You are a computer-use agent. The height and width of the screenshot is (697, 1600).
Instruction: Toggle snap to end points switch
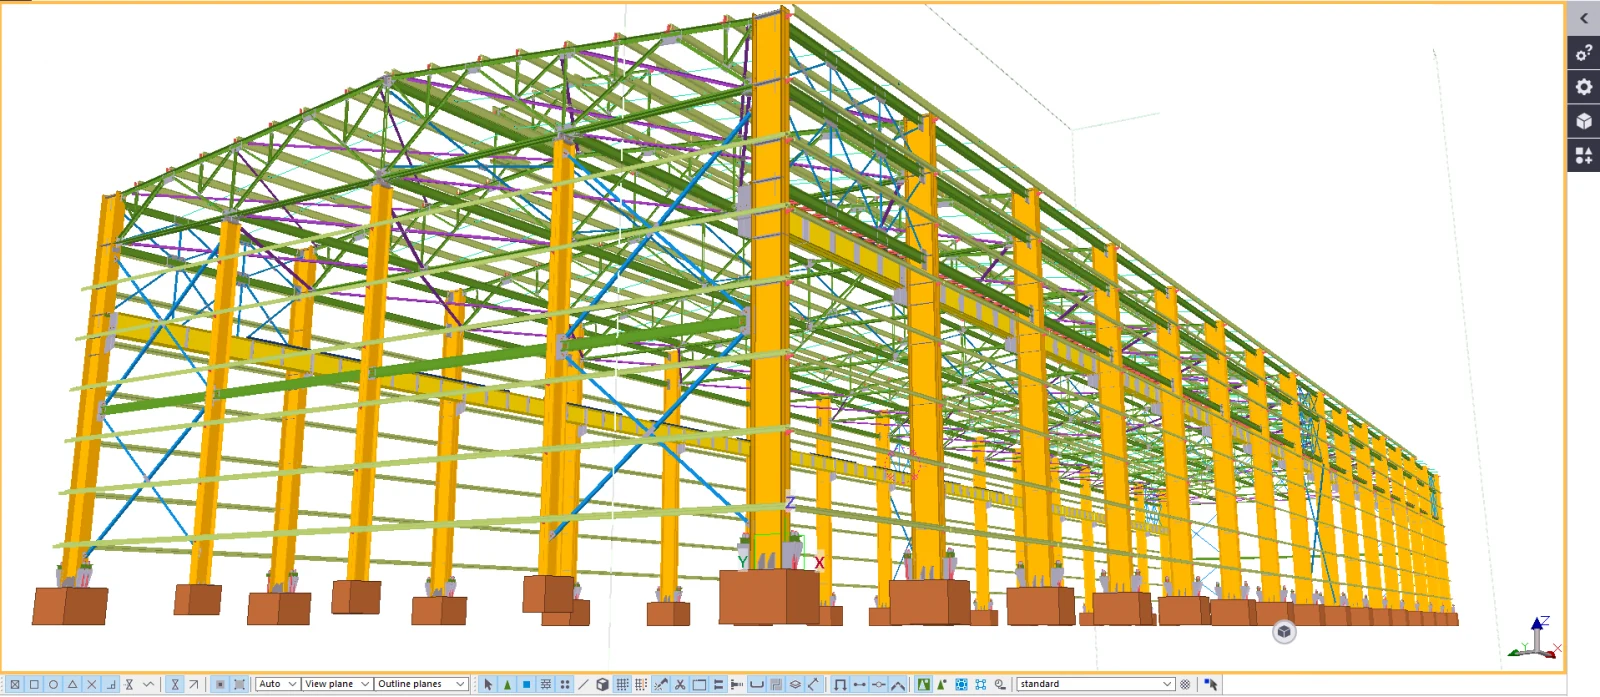tap(34, 684)
